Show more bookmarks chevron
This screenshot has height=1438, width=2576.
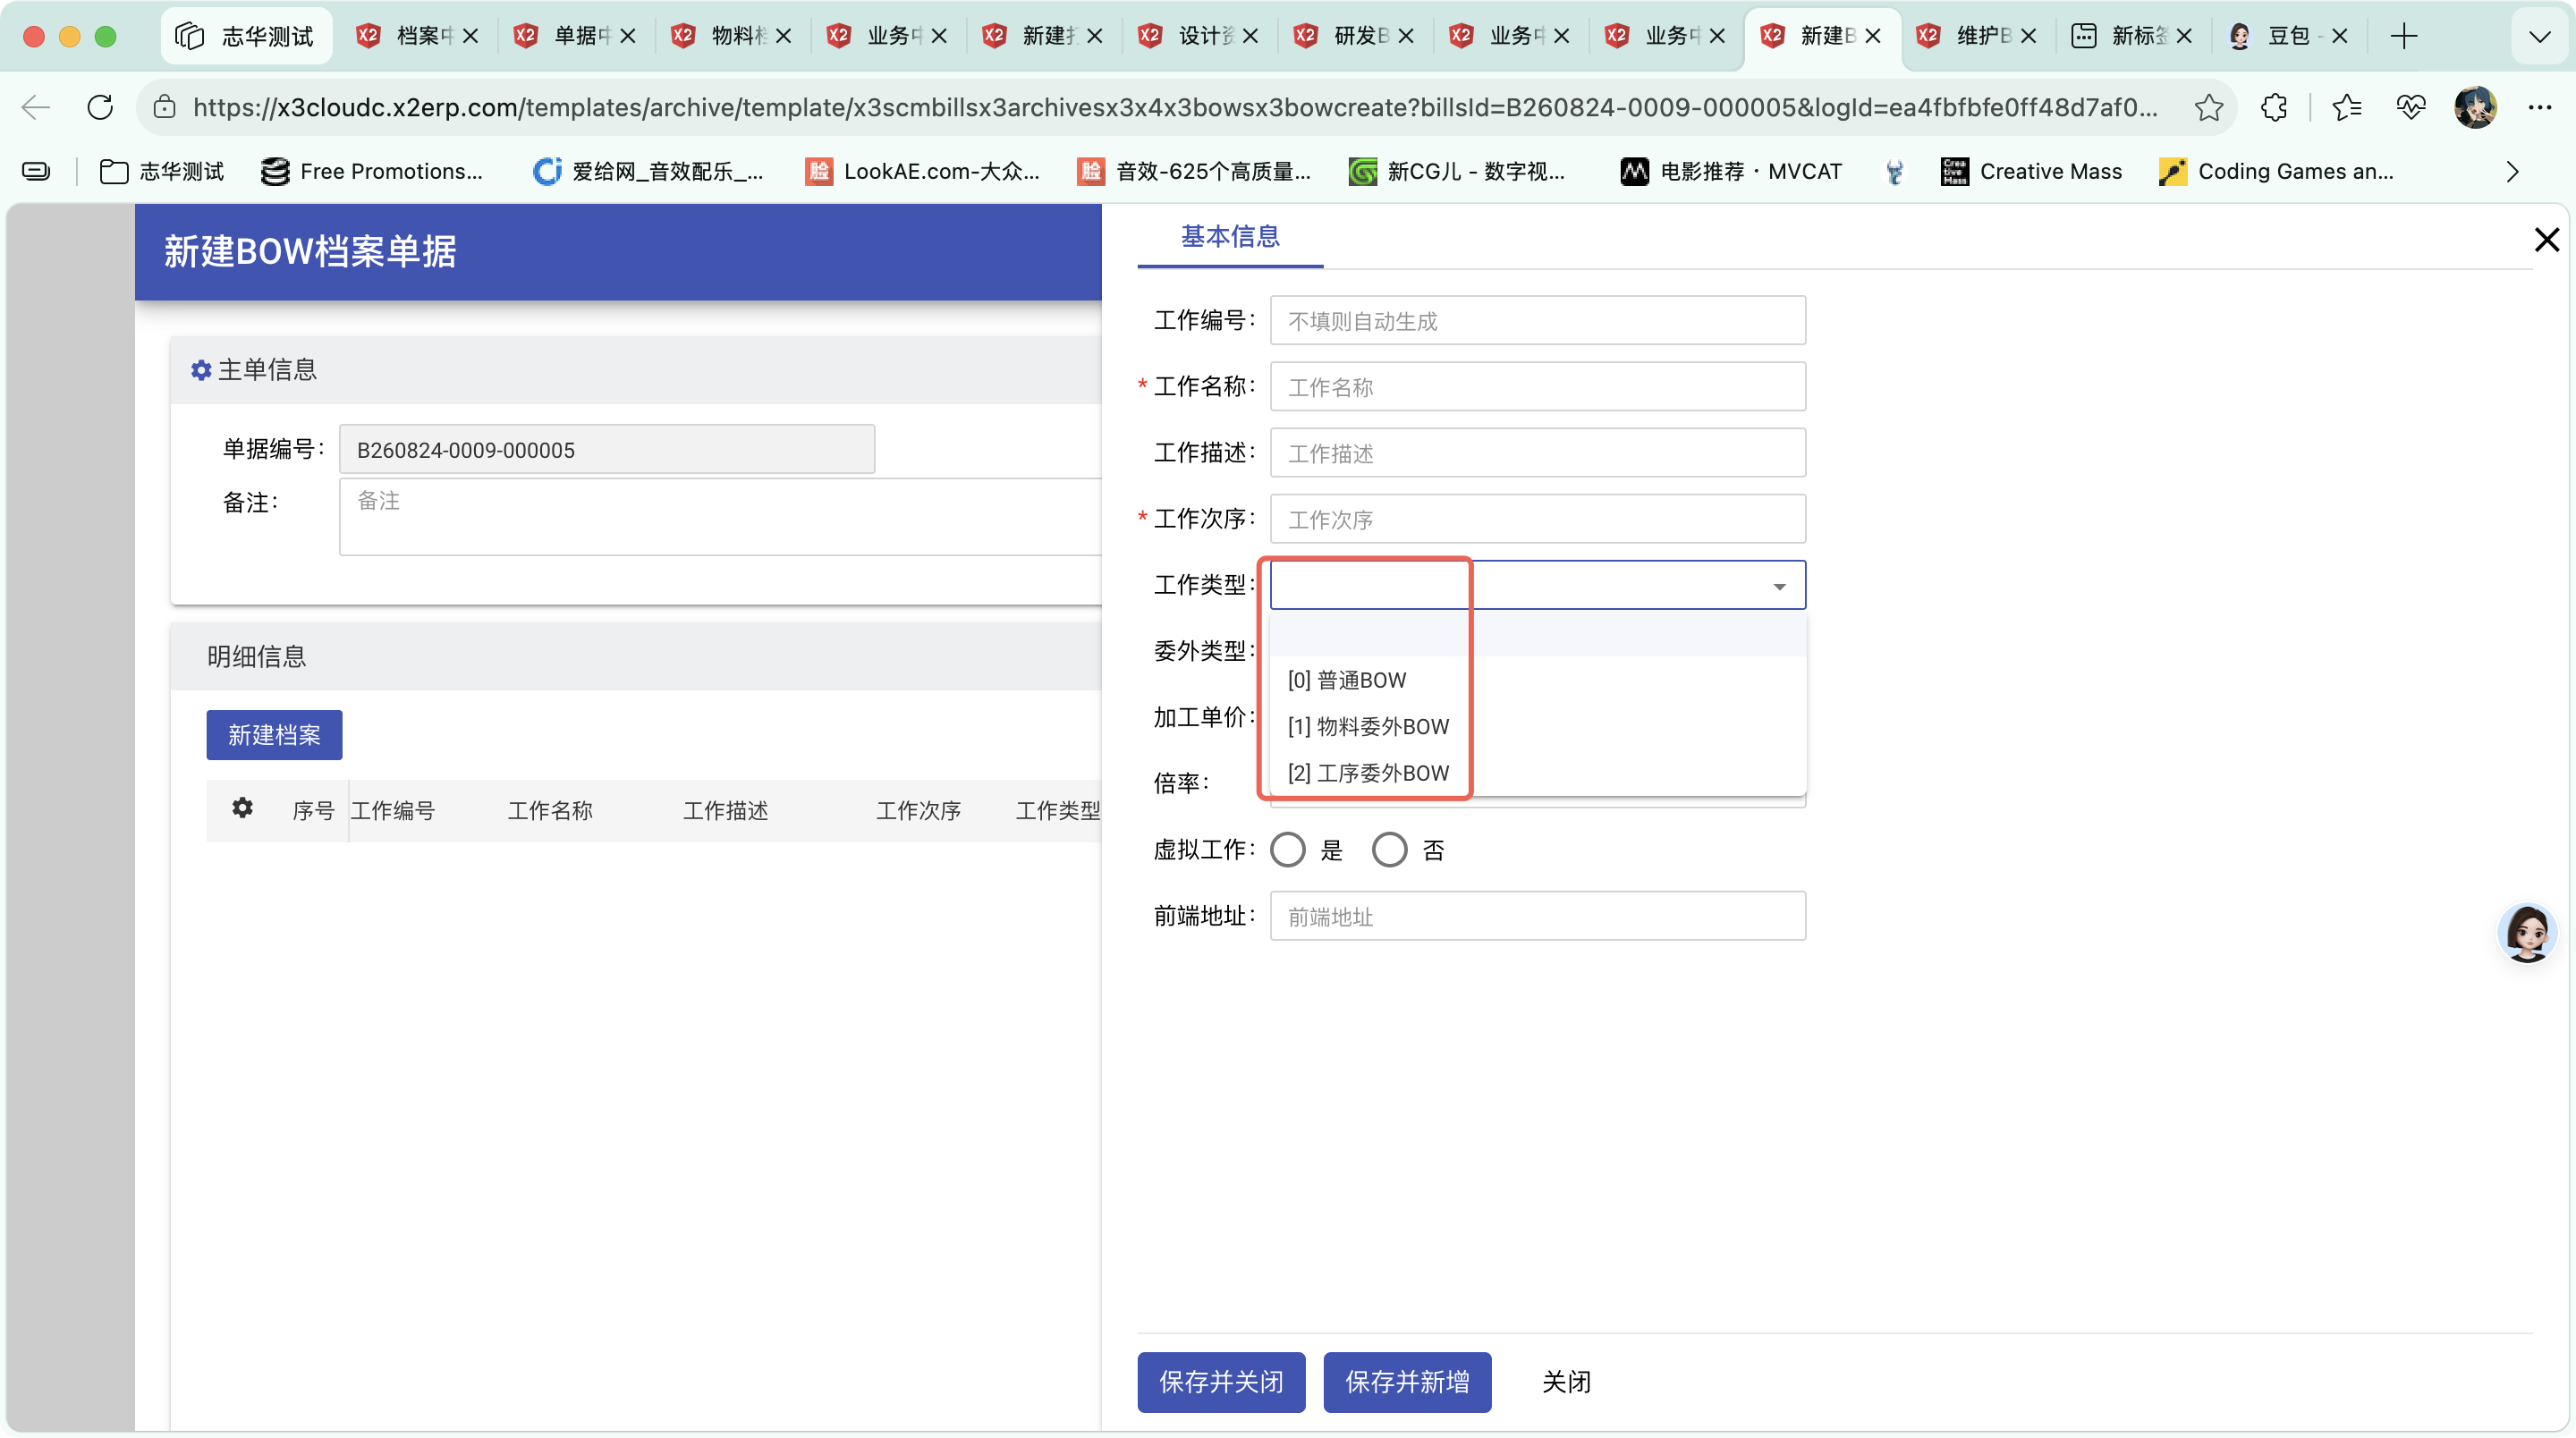[x=2512, y=171]
